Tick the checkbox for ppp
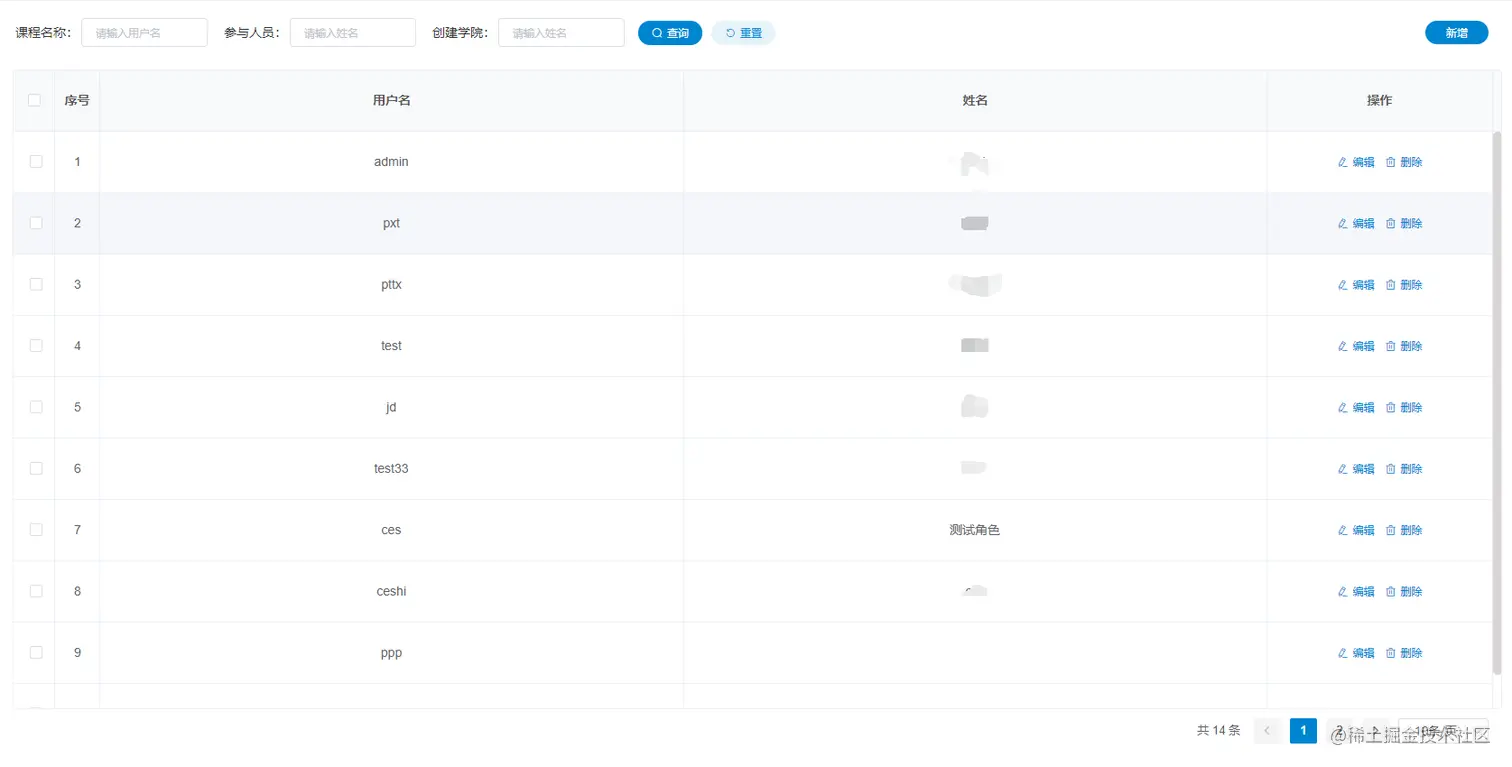This screenshot has width=1512, height=767. coord(36,652)
